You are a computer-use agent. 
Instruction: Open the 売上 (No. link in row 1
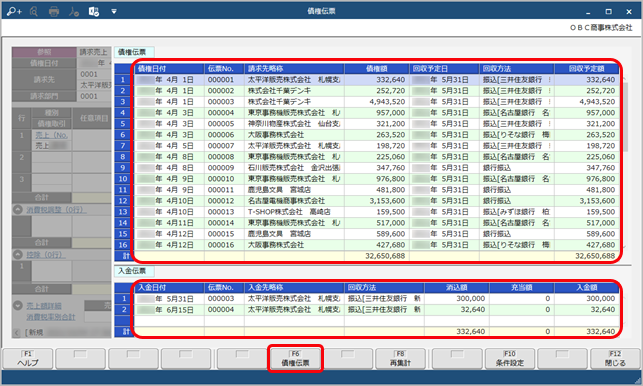pyautogui.click(x=52, y=135)
